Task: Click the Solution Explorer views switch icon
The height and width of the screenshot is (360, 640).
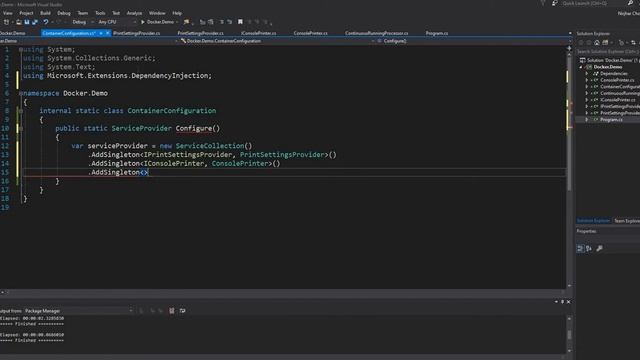Action: pos(605,42)
